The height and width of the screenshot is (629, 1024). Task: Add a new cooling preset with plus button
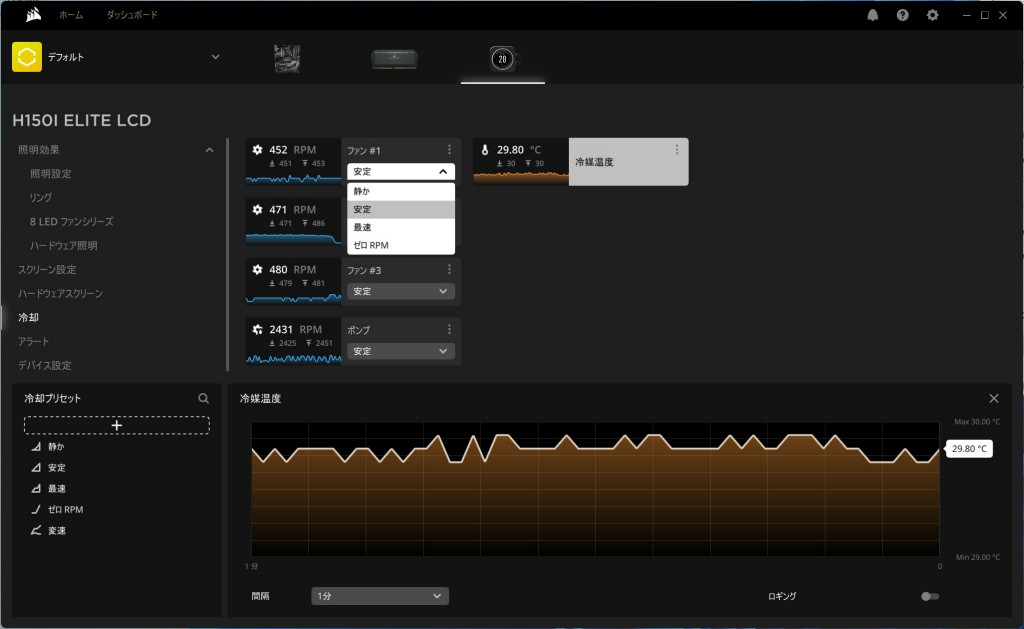pos(117,425)
